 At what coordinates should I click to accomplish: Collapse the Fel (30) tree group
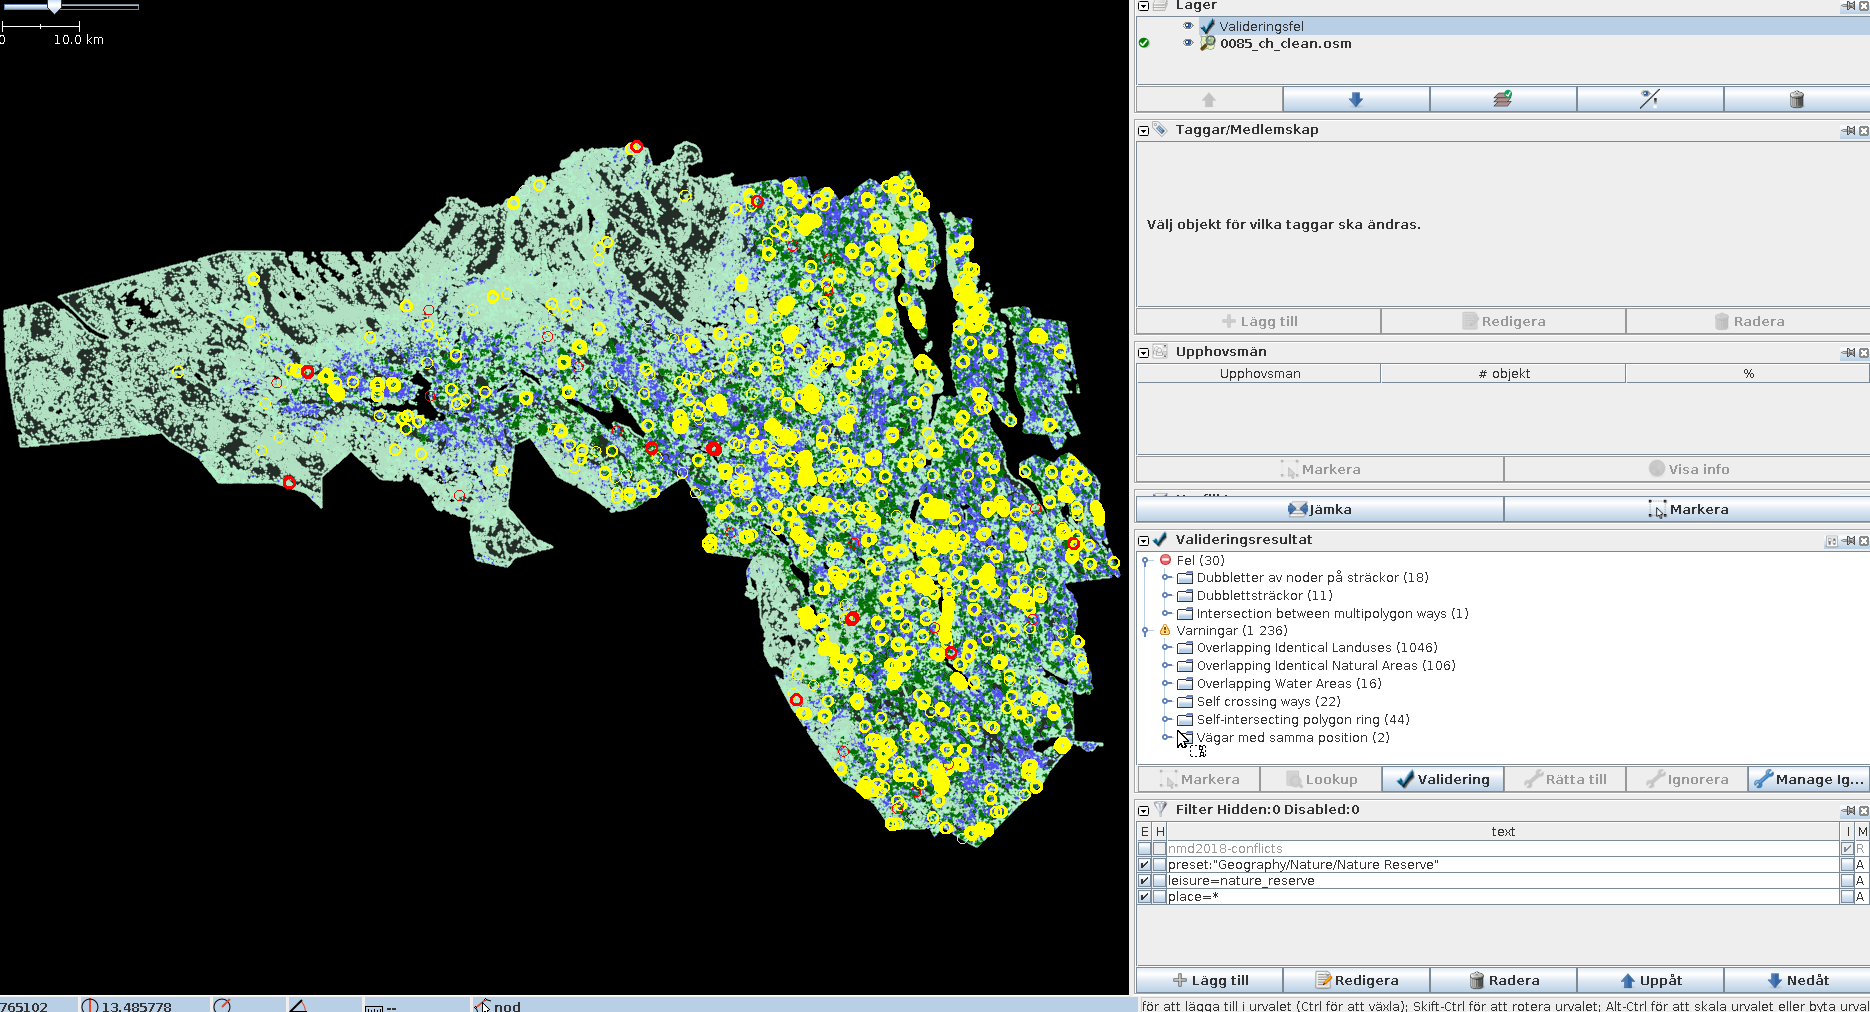[1146, 561]
